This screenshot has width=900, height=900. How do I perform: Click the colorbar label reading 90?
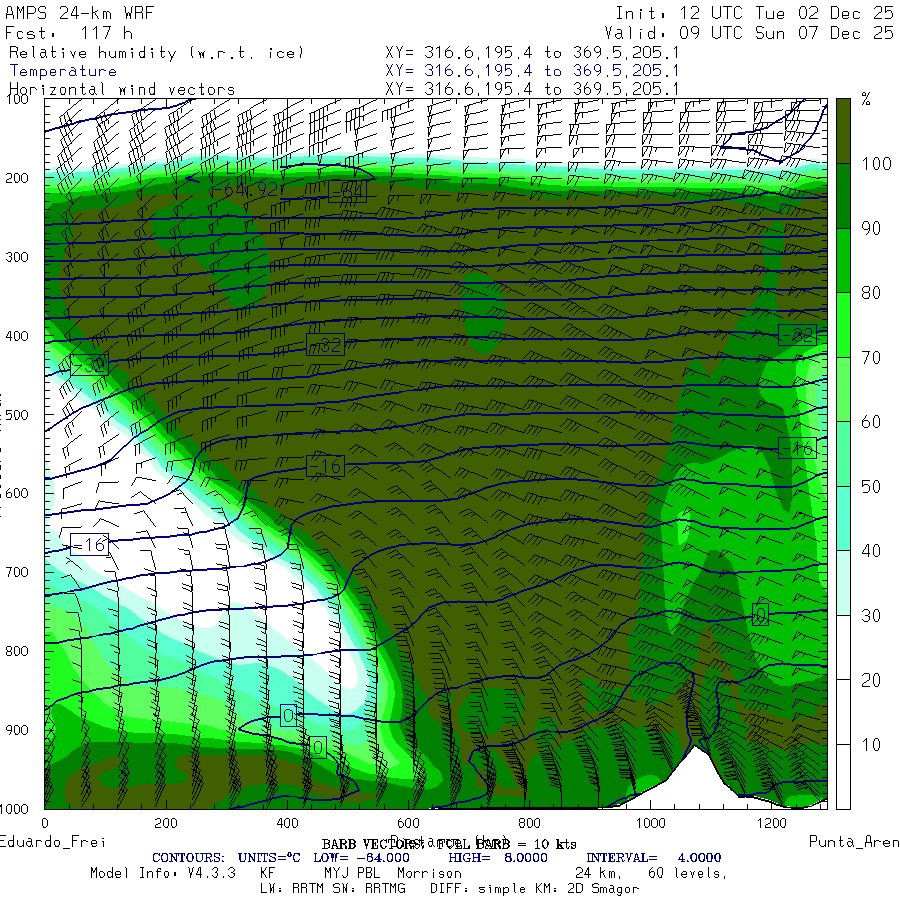coord(871,228)
